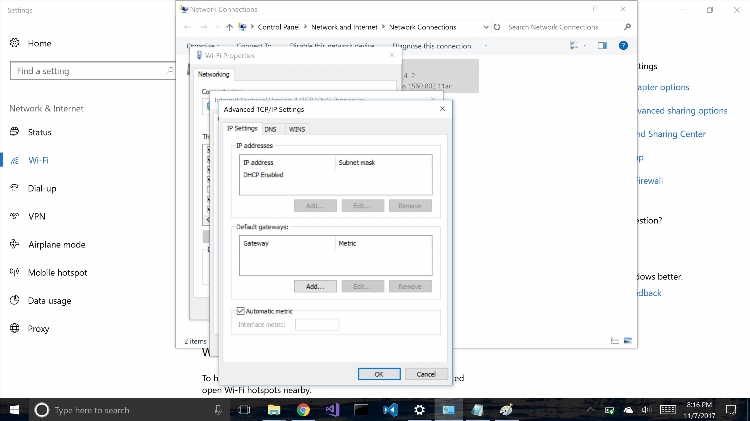The image size is (750, 421).
Task: Click the Find a setting search box
Action: coord(92,71)
